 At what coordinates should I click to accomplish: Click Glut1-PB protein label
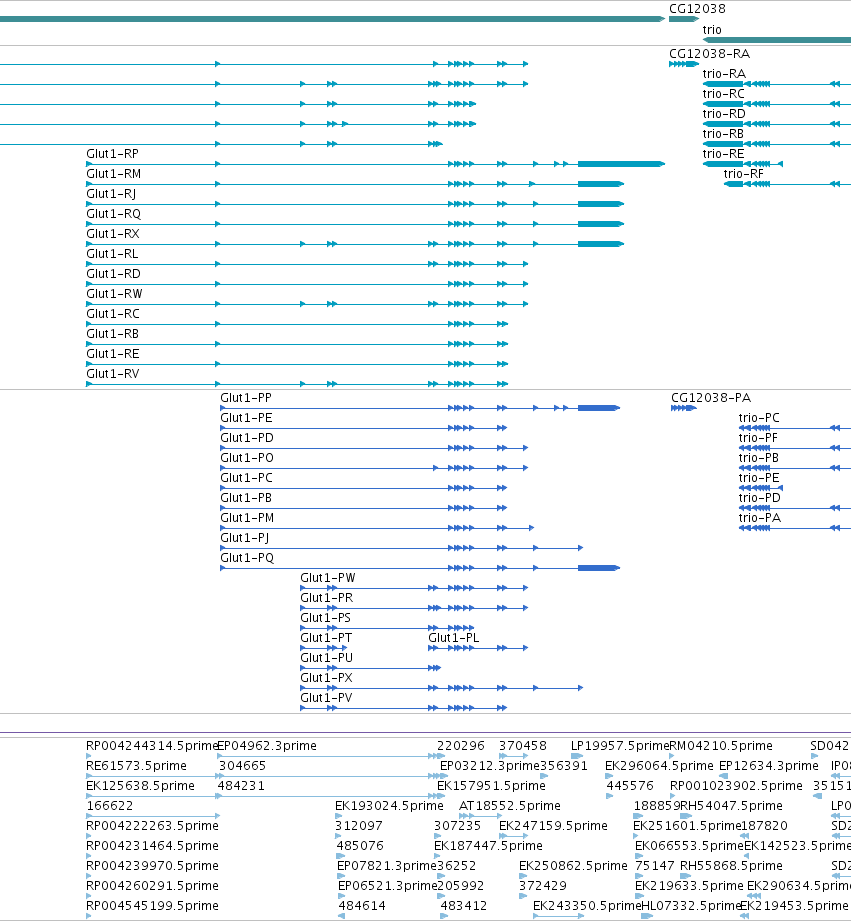[x=246, y=498]
